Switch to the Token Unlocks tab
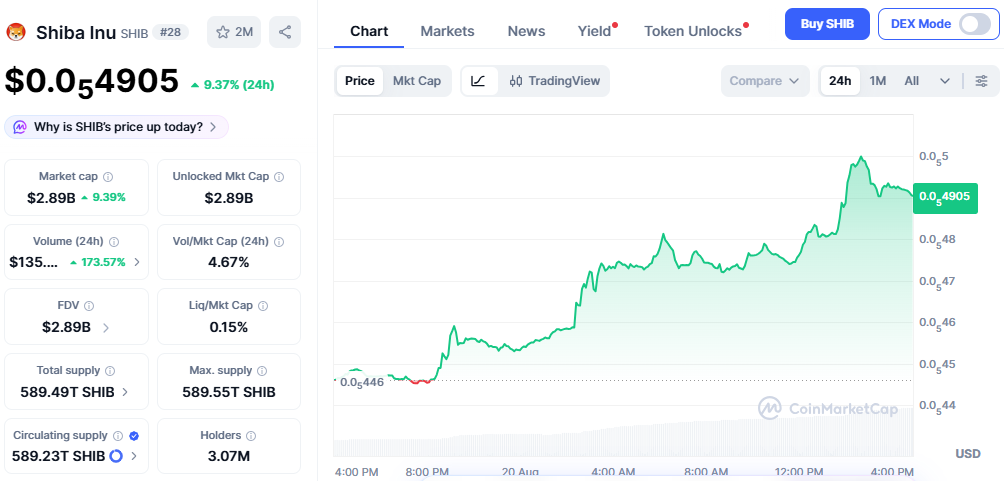Image resolution: width=1004 pixels, height=481 pixels. [x=693, y=31]
